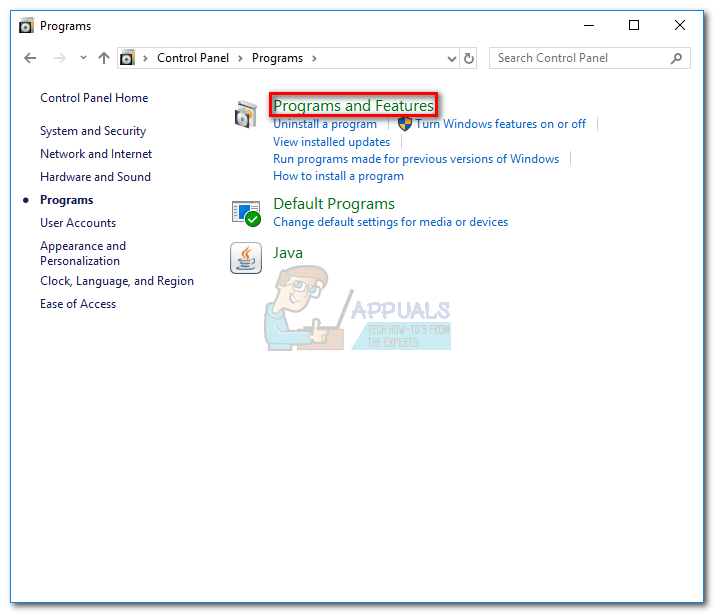This screenshot has height=614, width=715.
Task: Expand chevron after Control Panel breadcrumb
Action: coord(240,58)
